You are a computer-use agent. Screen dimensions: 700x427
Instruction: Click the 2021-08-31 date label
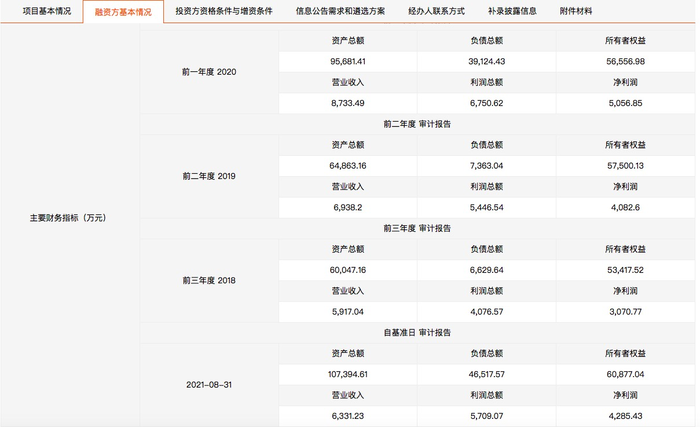209,385
